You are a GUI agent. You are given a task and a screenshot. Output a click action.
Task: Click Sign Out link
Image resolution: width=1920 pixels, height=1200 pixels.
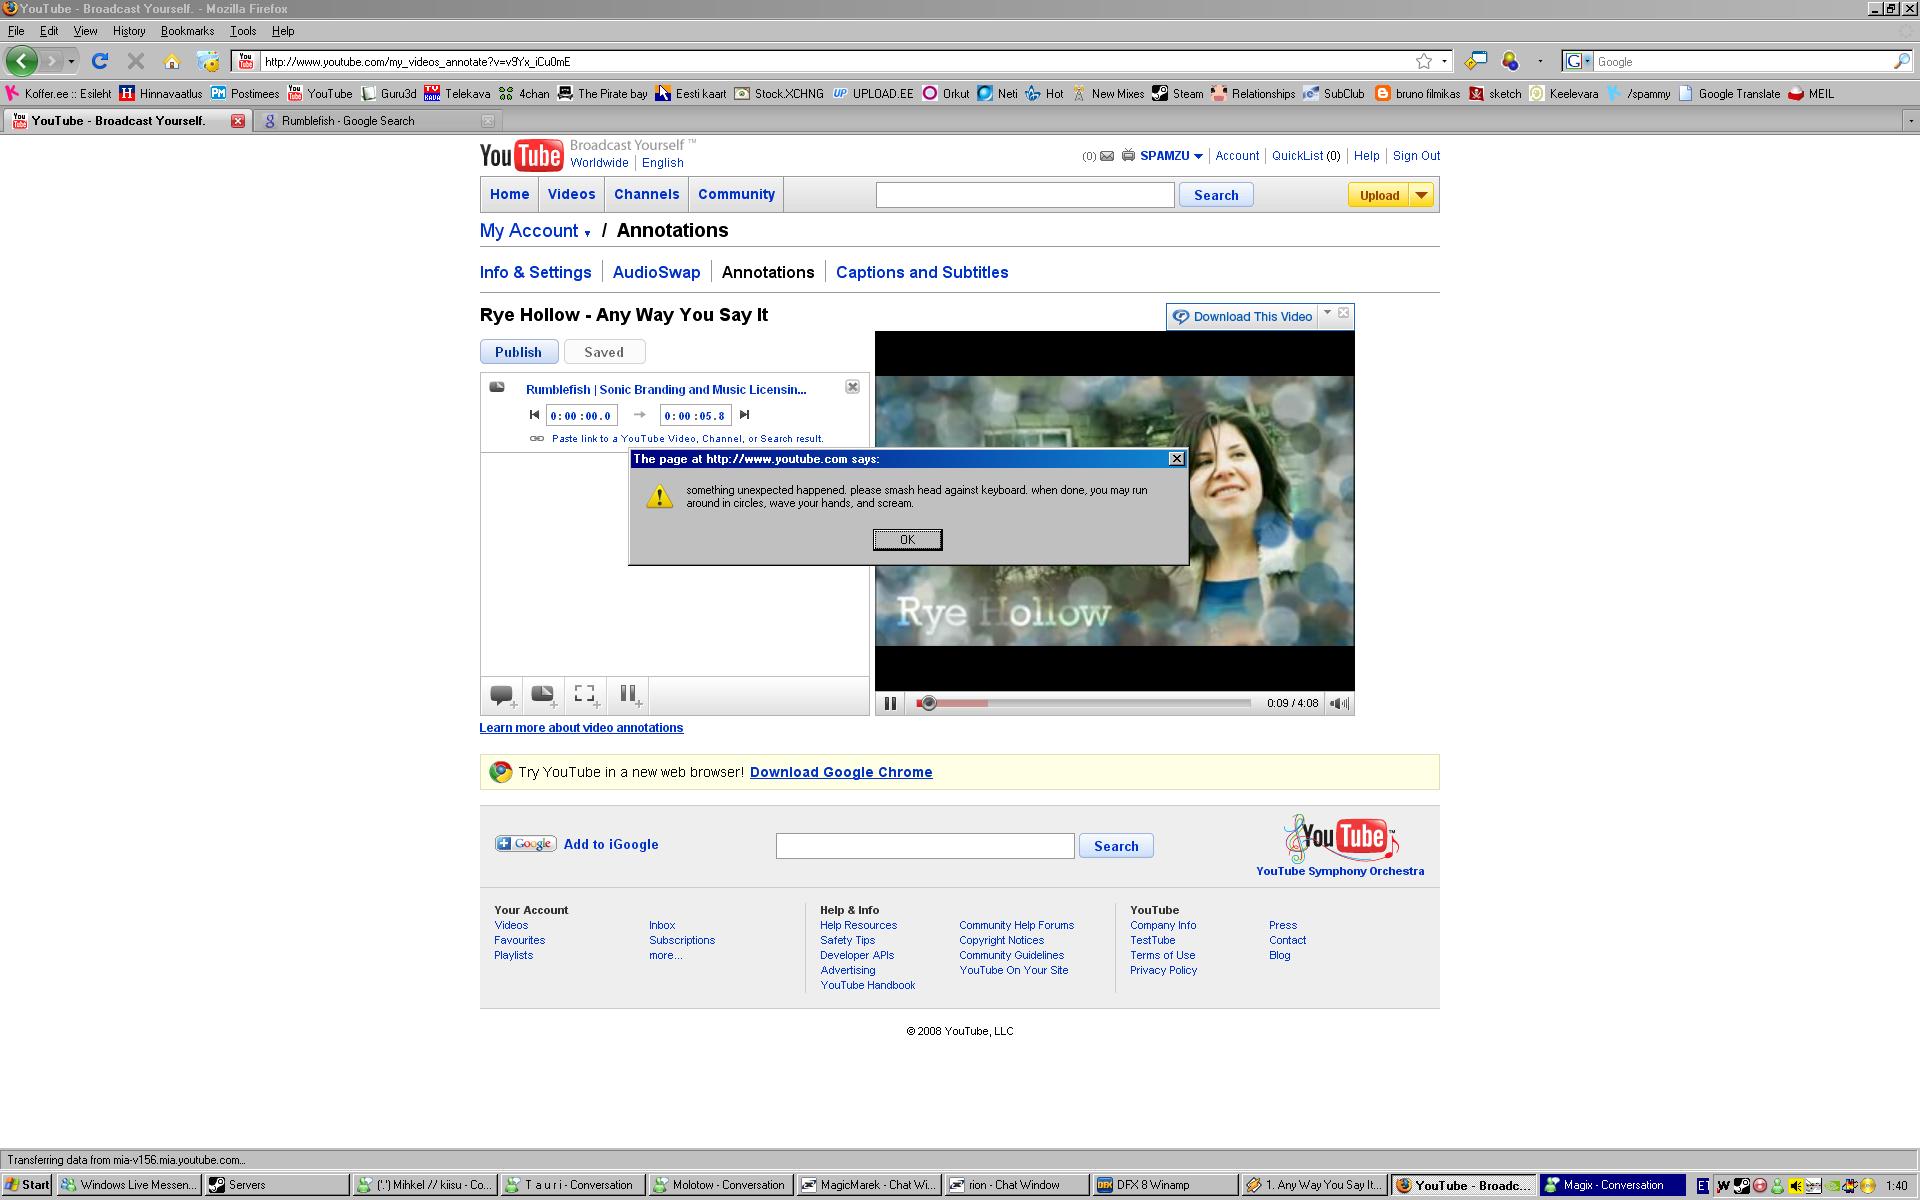coord(1416,156)
